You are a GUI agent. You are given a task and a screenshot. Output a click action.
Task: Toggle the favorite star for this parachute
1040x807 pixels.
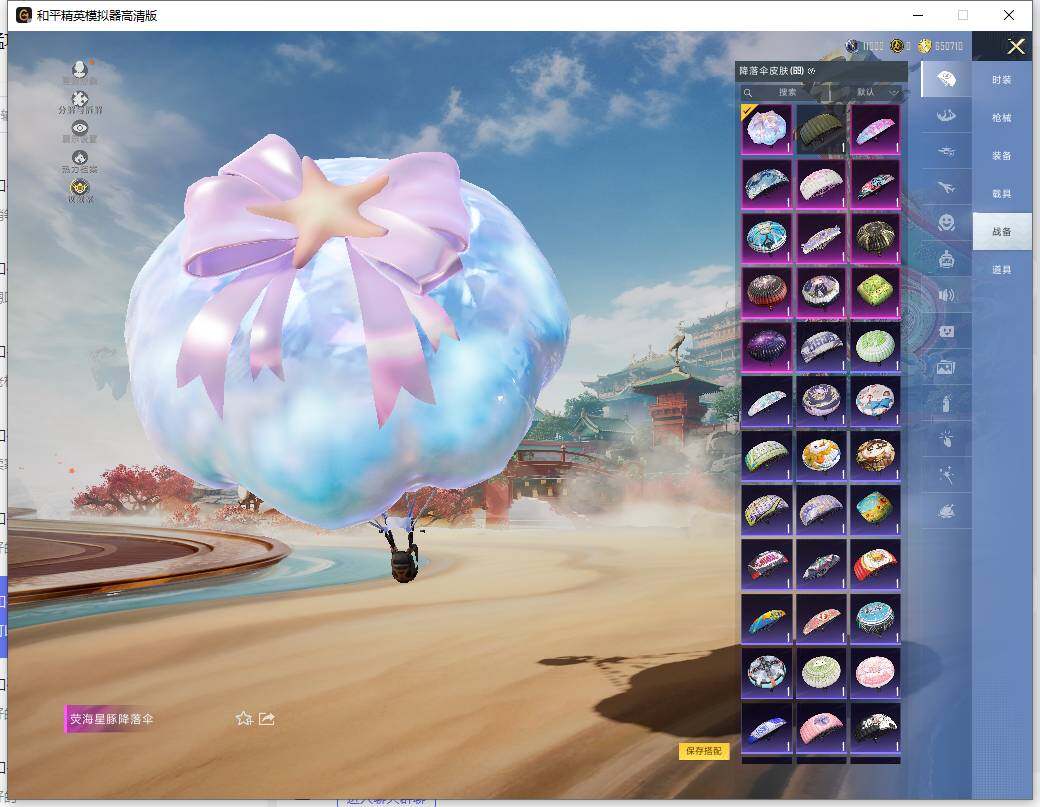coord(243,719)
